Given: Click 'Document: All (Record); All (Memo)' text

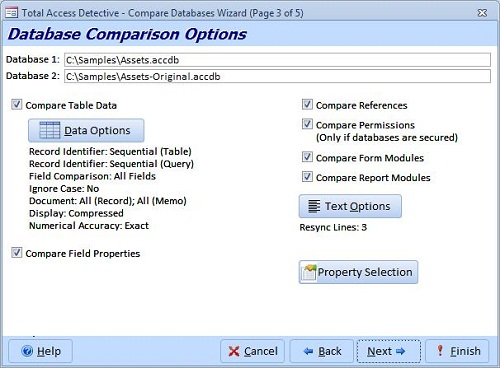Looking at the screenshot, I should tap(108, 201).
